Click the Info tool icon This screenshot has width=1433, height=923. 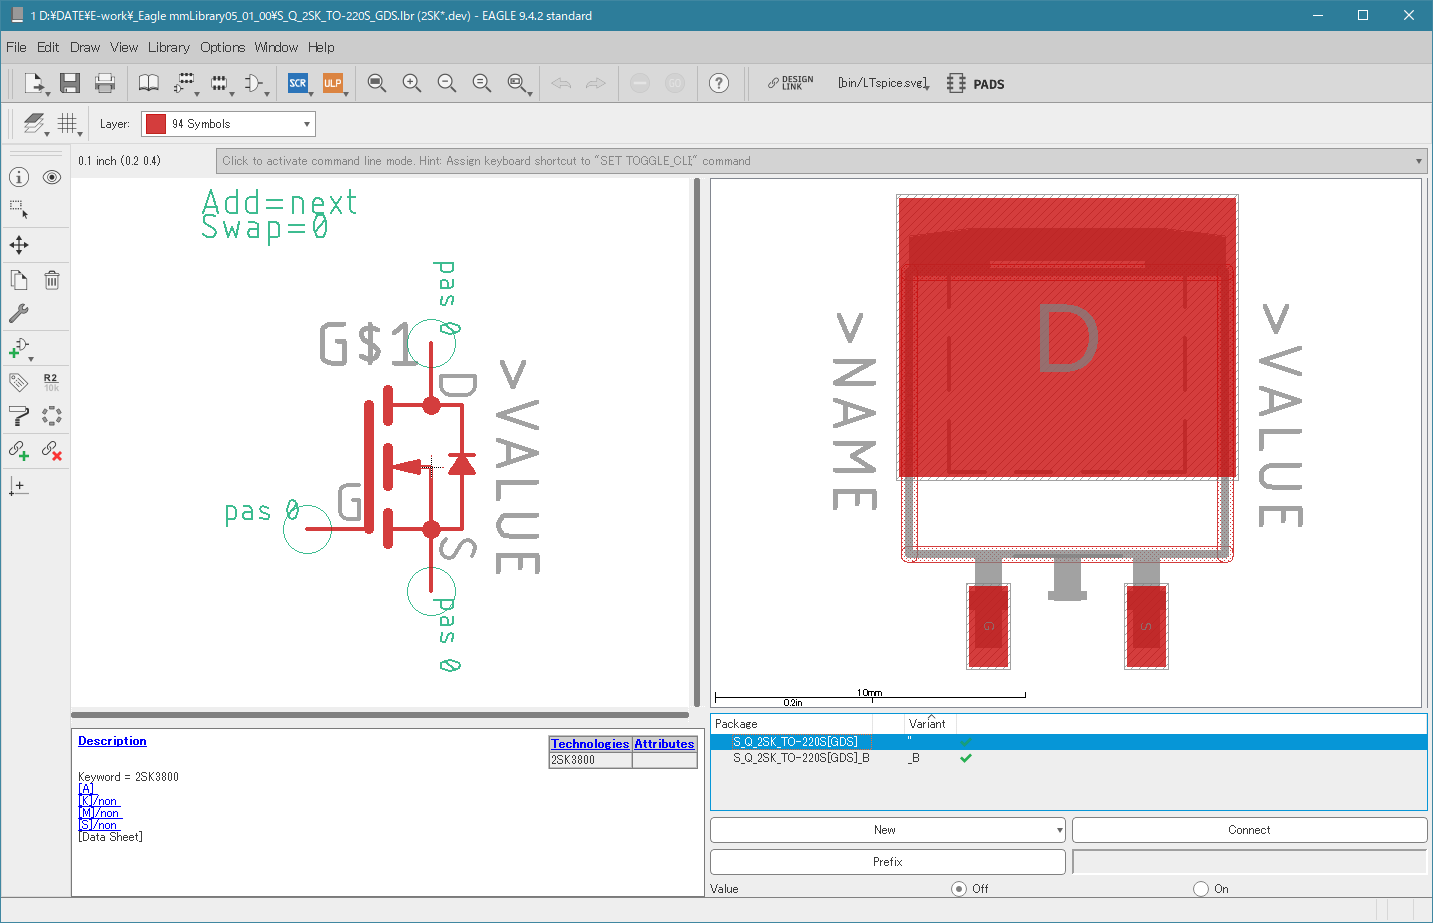click(19, 177)
